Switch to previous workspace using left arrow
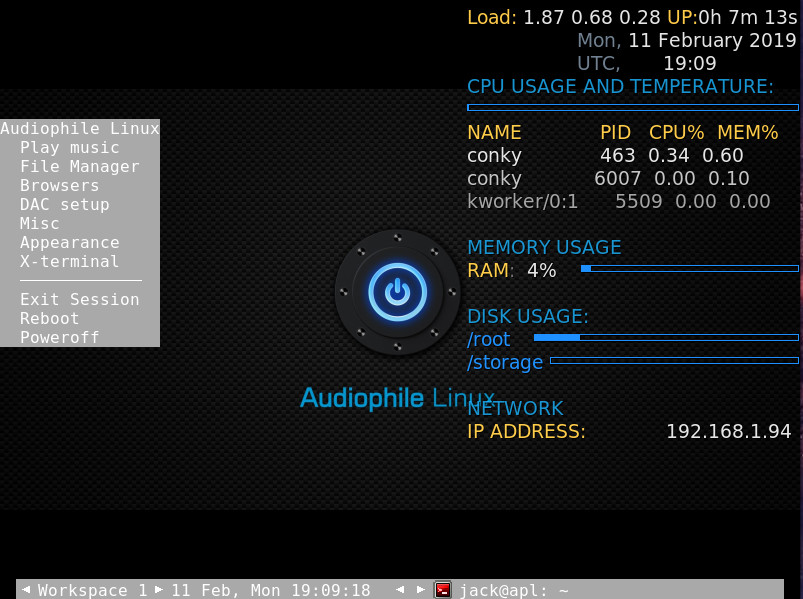The height and width of the screenshot is (599, 803). (26, 590)
